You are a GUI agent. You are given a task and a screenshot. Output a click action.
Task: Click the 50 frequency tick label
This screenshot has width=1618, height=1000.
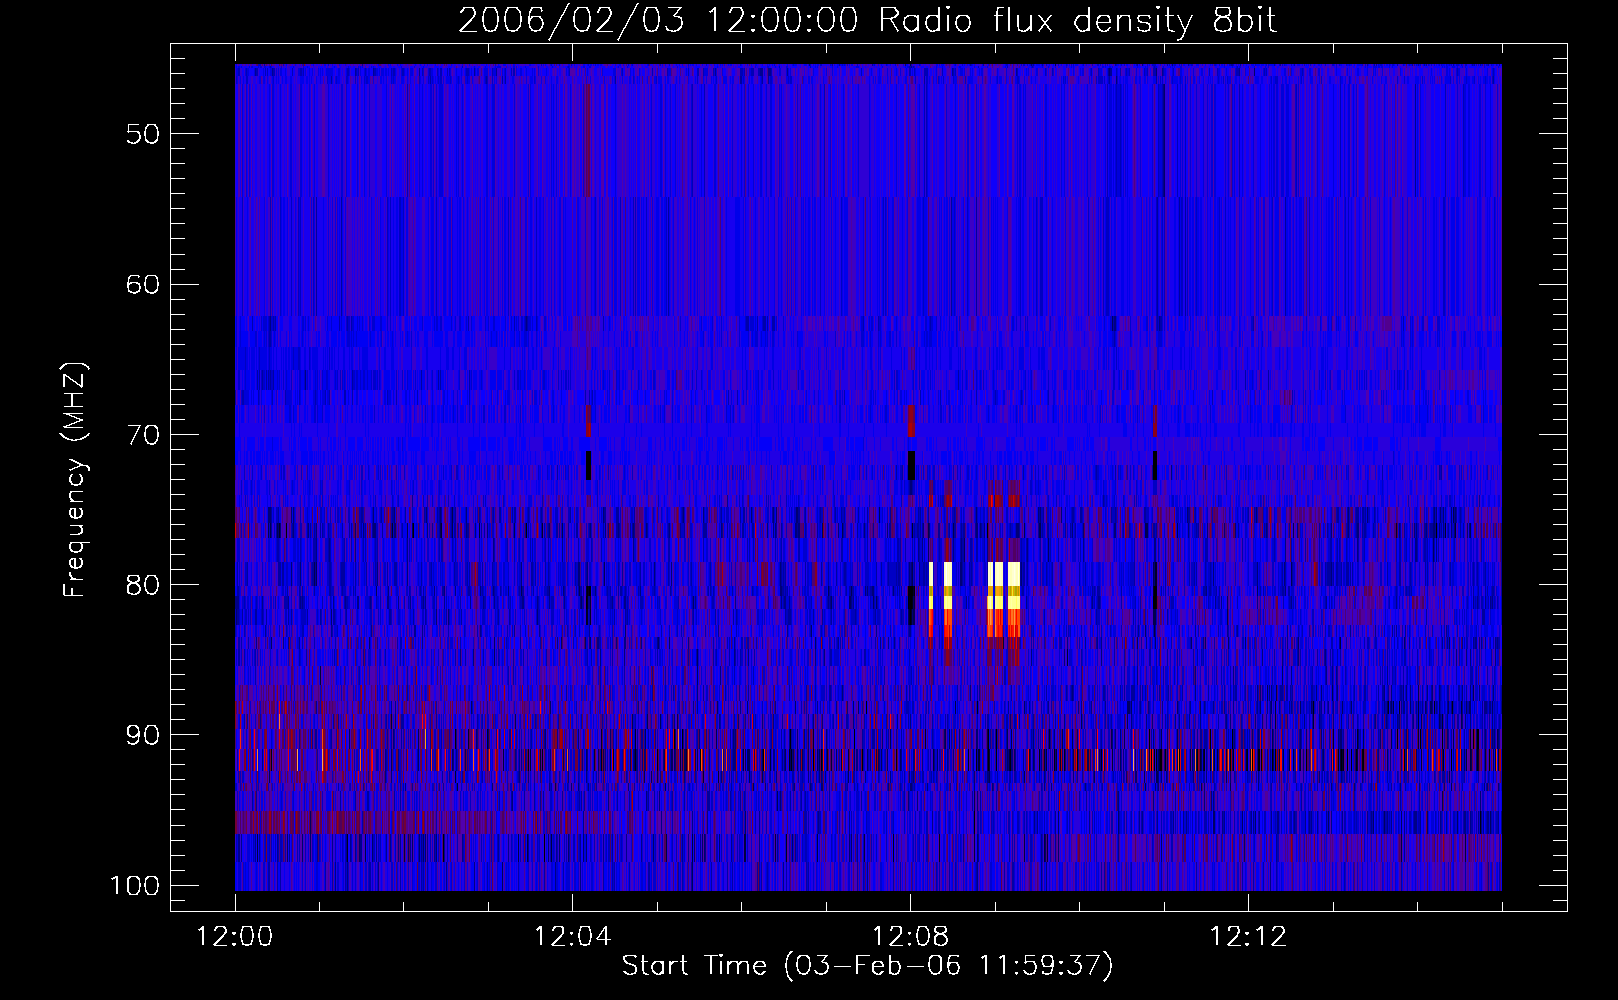[143, 134]
